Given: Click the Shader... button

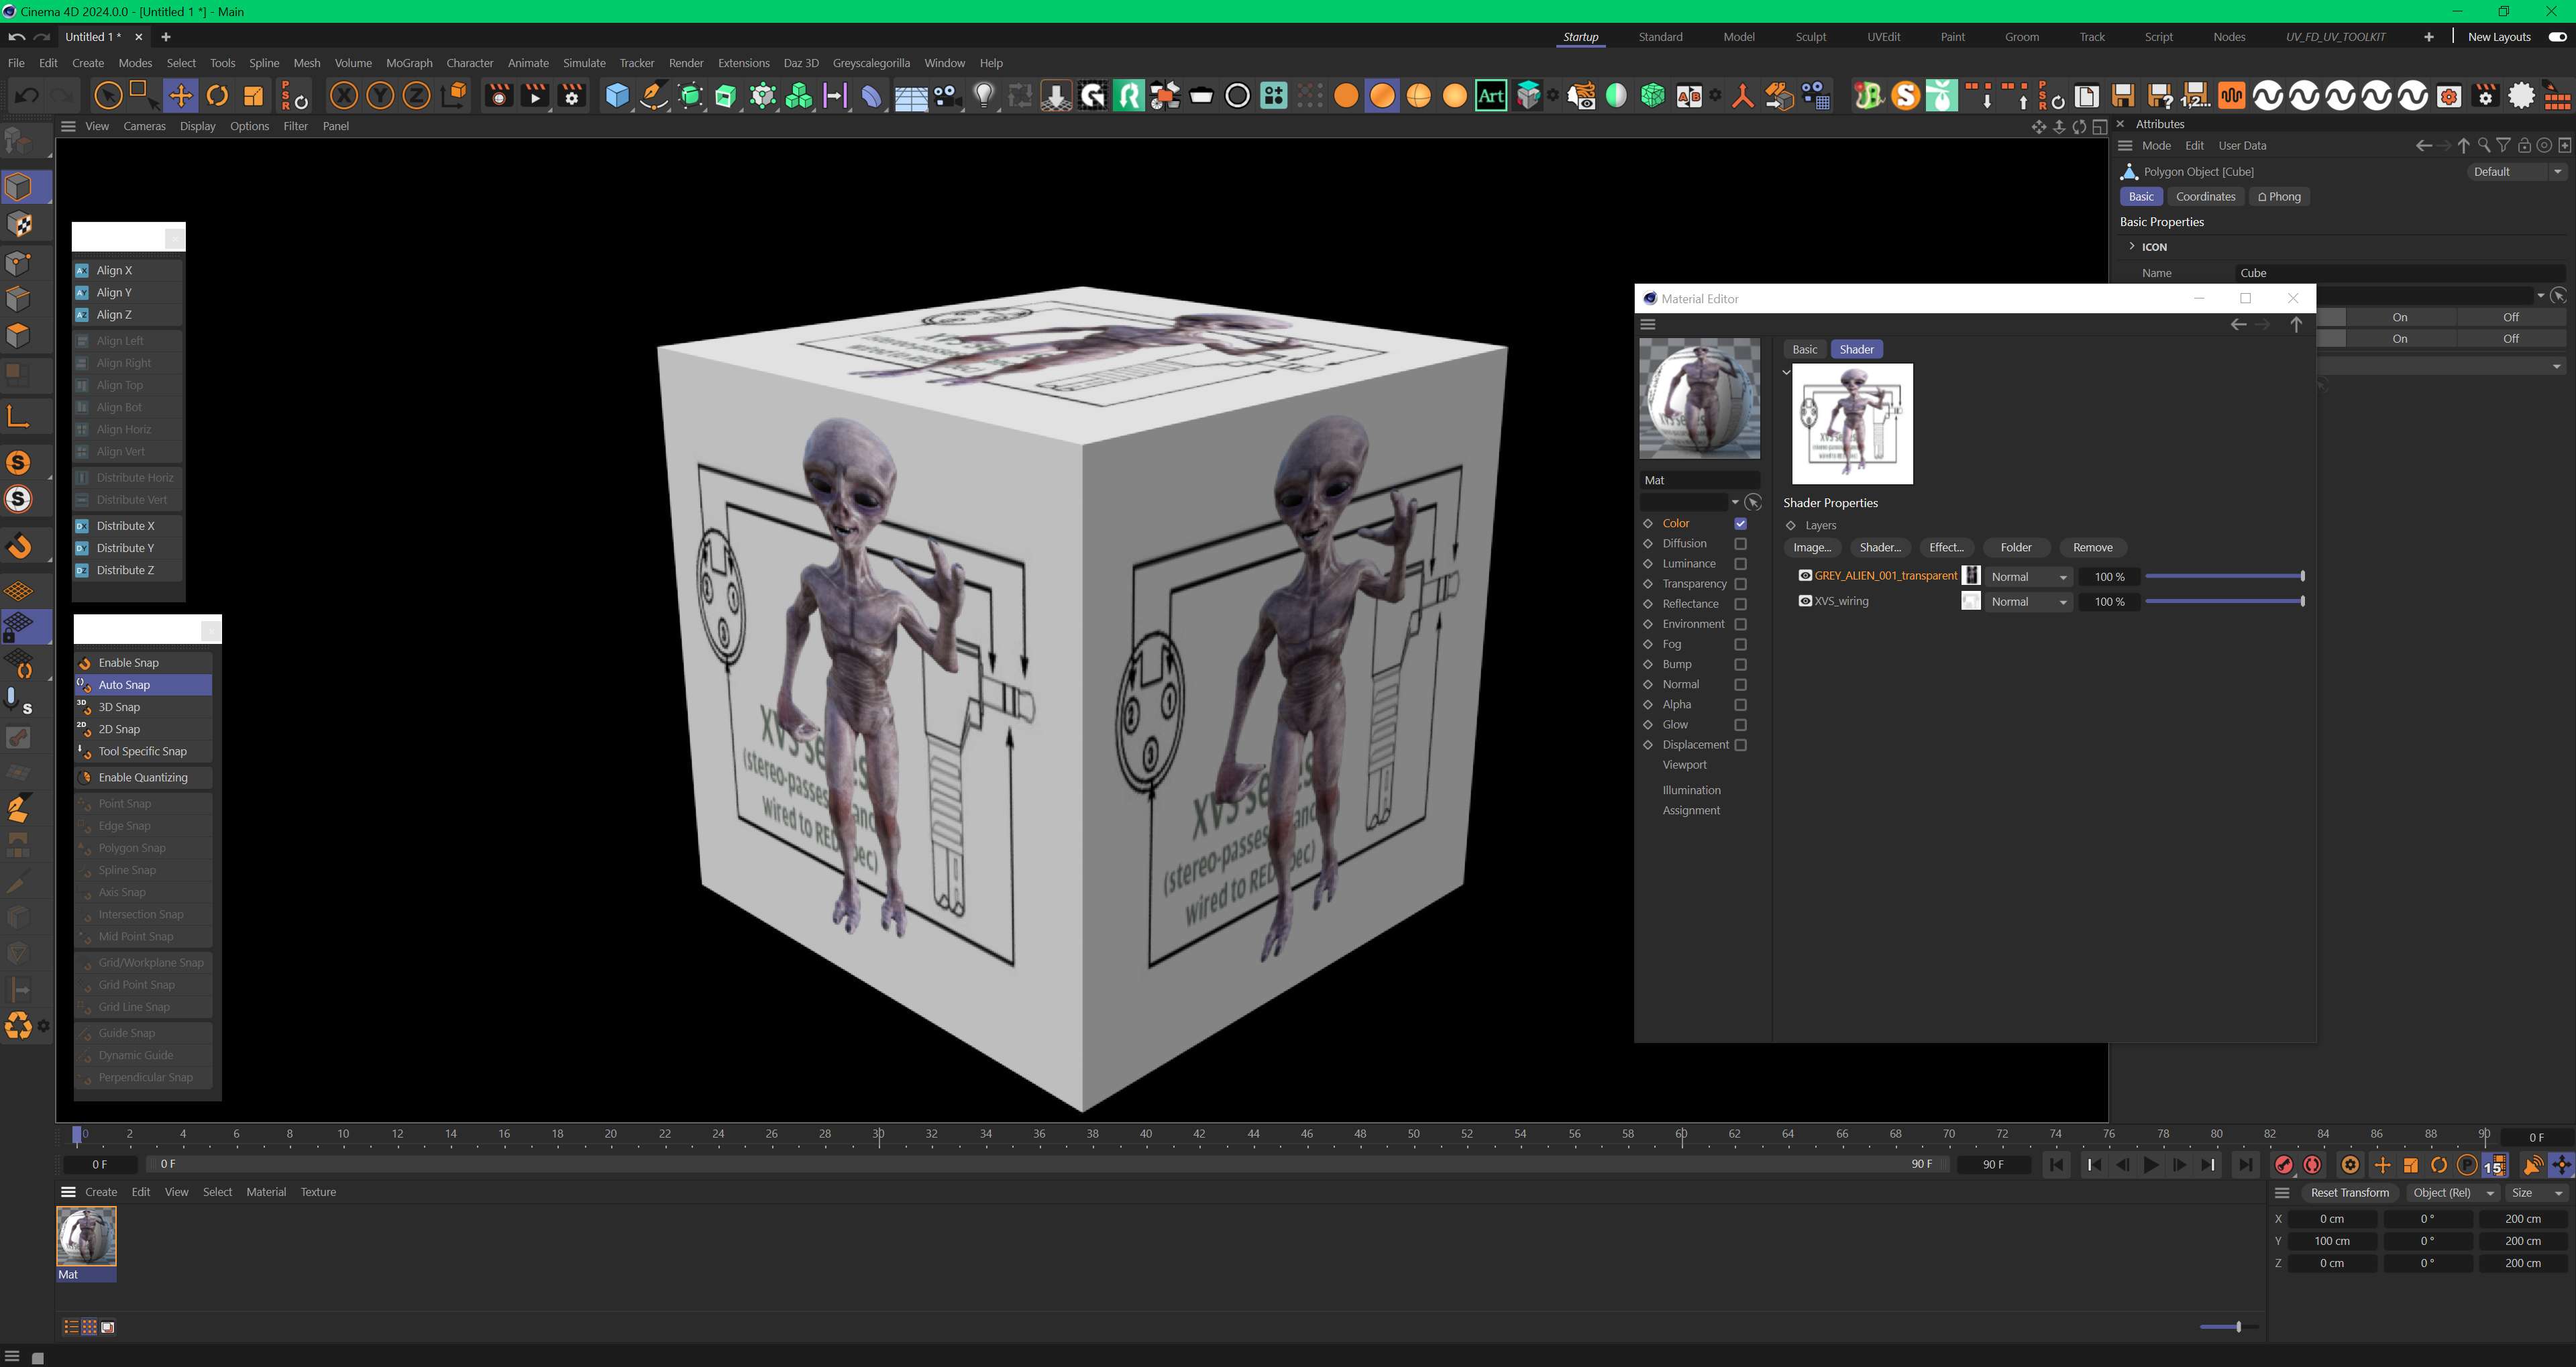Looking at the screenshot, I should click(1880, 547).
